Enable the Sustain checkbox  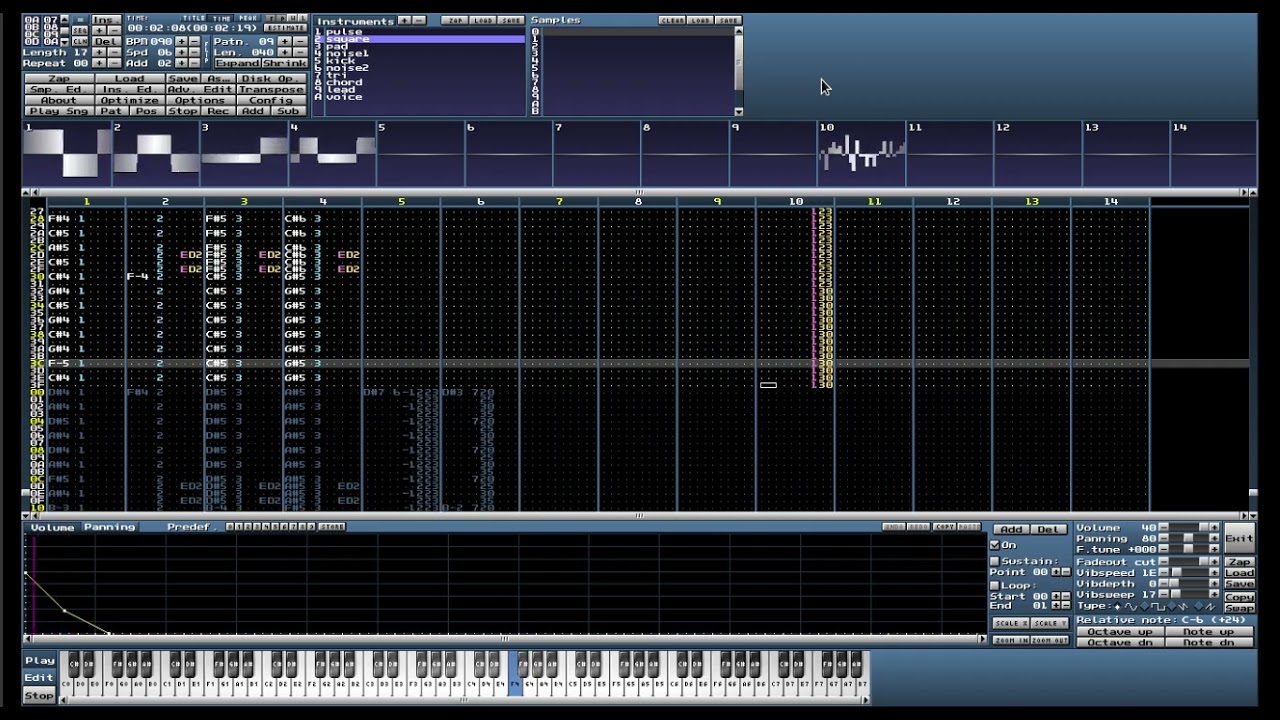994,561
